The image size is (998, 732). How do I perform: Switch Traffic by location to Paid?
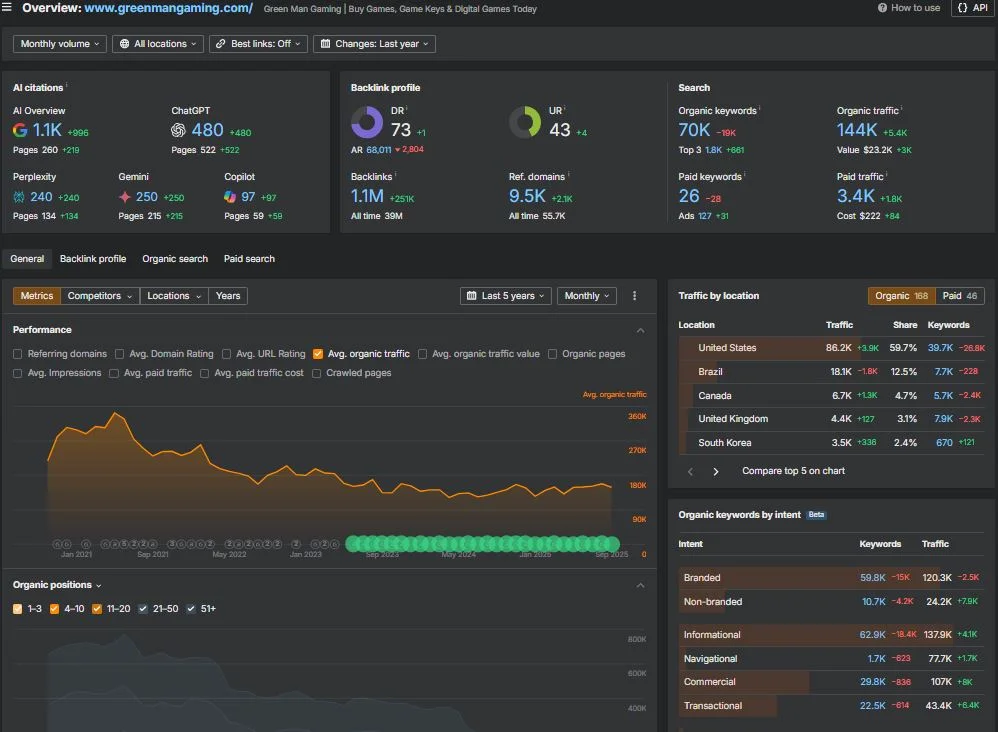959,295
